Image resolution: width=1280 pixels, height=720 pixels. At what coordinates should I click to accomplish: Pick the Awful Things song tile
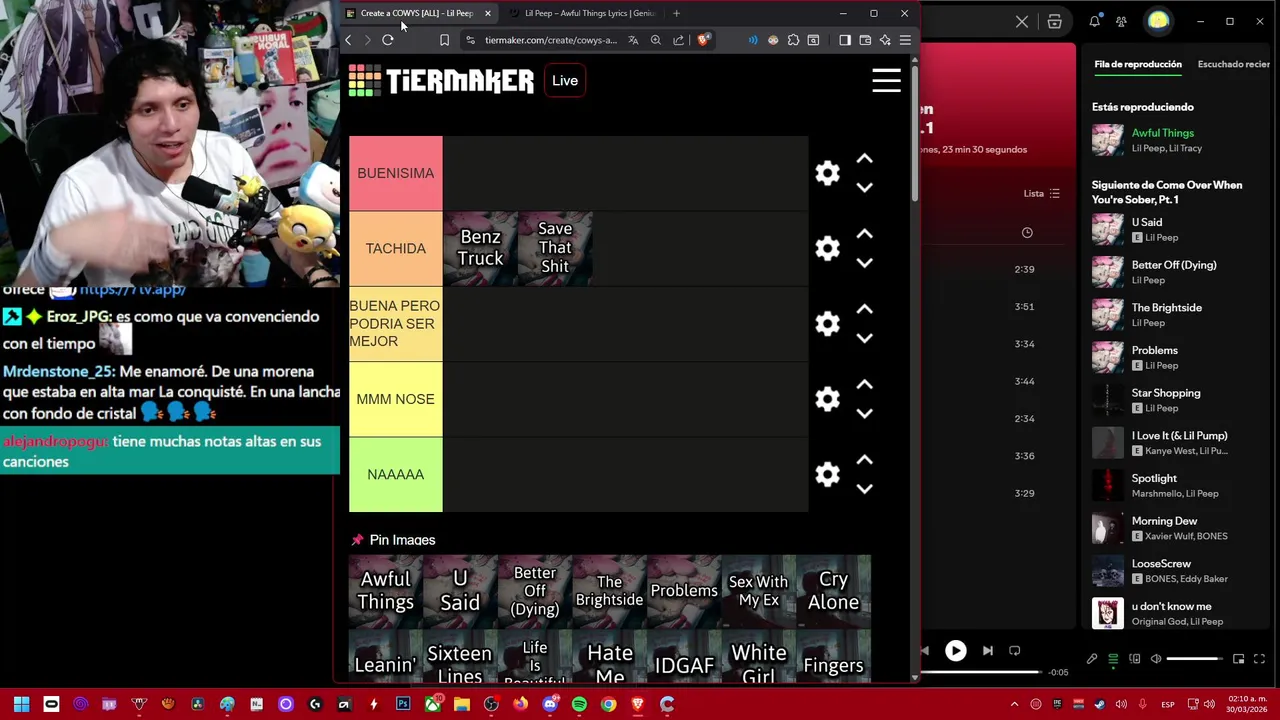coord(385,591)
